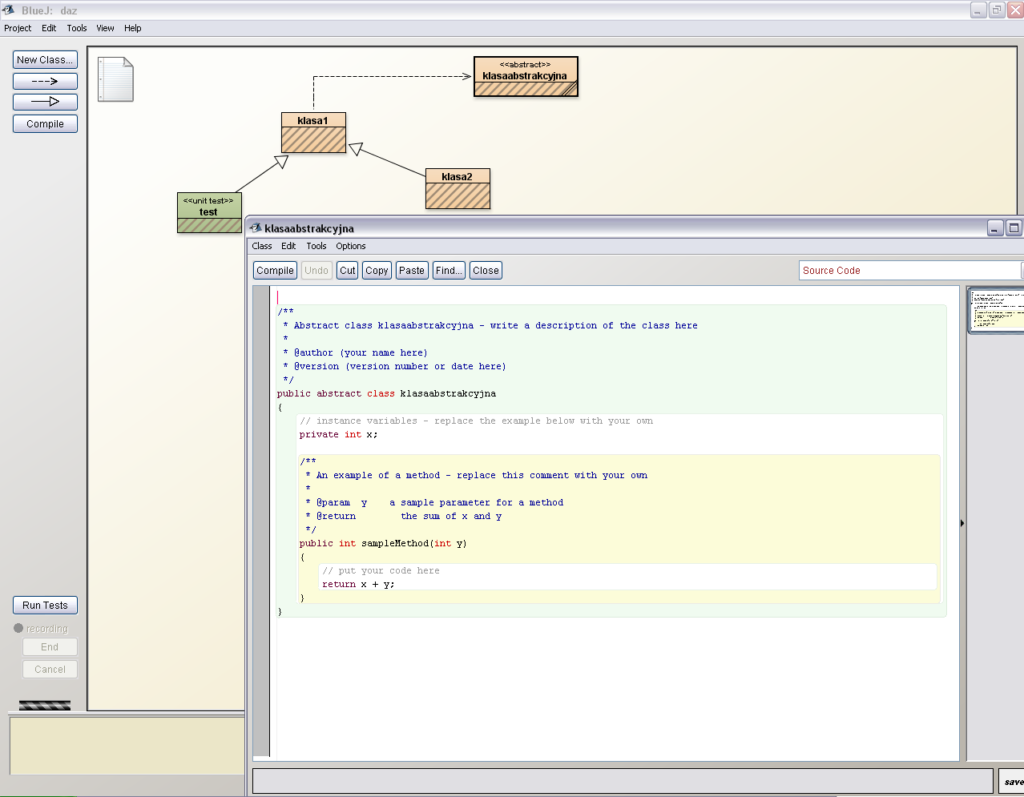This screenshot has width=1024, height=797.
Task: Select the dashed uses-arrow tool
Action: [x=45, y=81]
